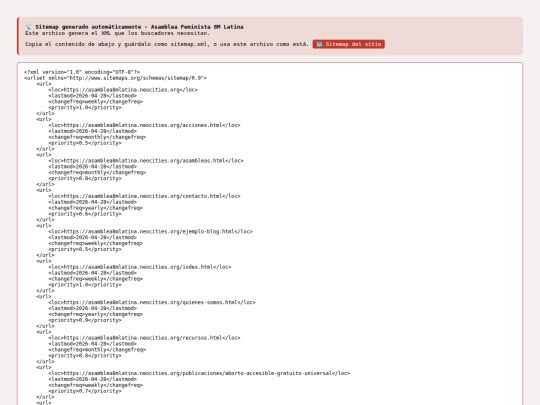
Task: Click the yearly changefreq under quienes-somos.html
Action: pyautogui.click(x=95, y=314)
